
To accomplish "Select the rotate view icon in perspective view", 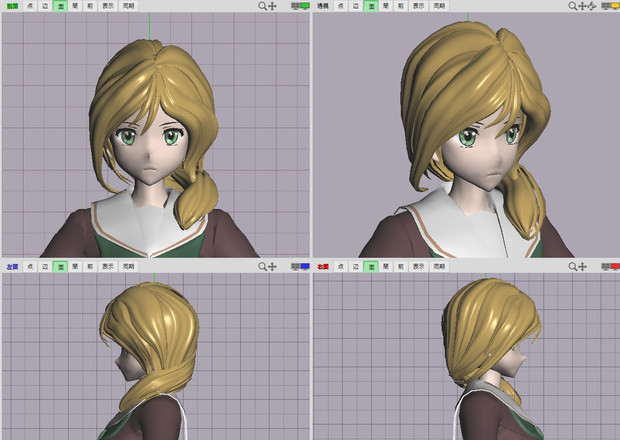I will [x=592, y=6].
